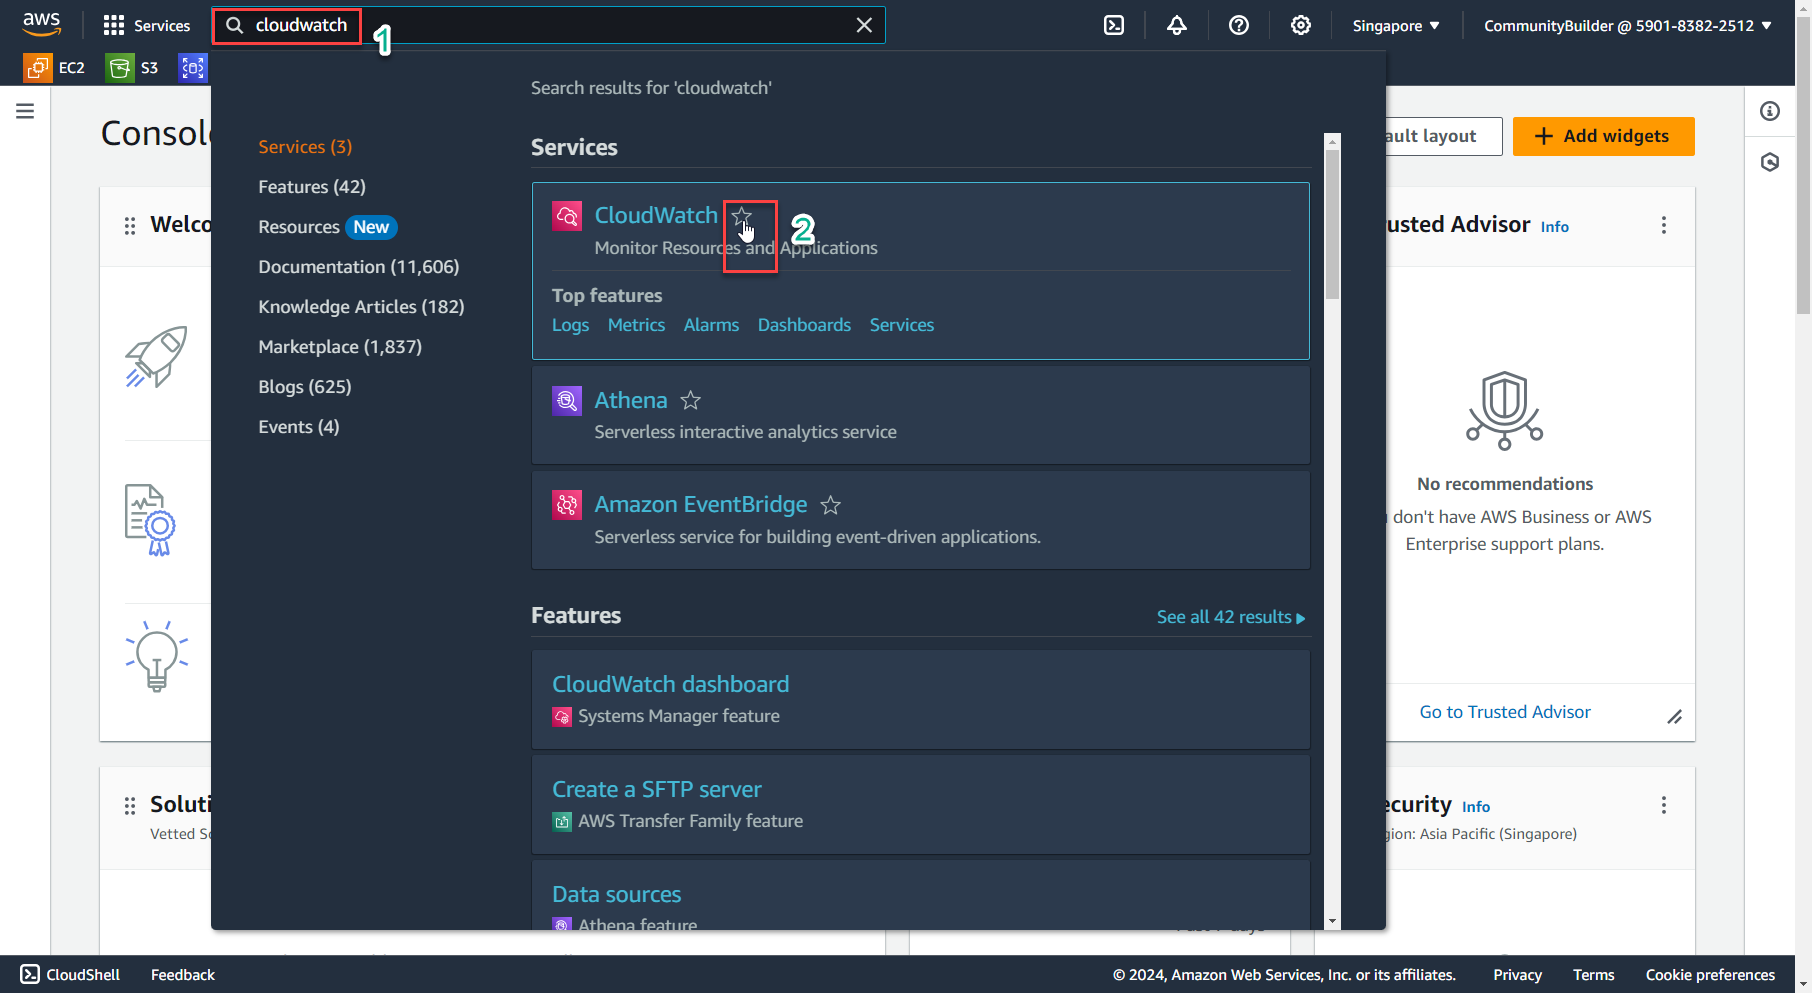Open the hamburger navigation menu
Image resolution: width=1812 pixels, height=993 pixels.
click(25, 111)
